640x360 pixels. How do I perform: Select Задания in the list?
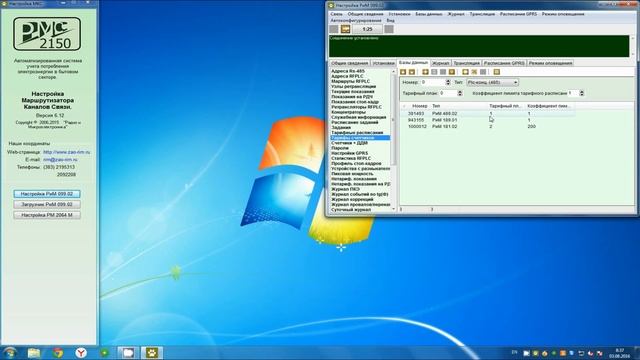click(x=341, y=127)
